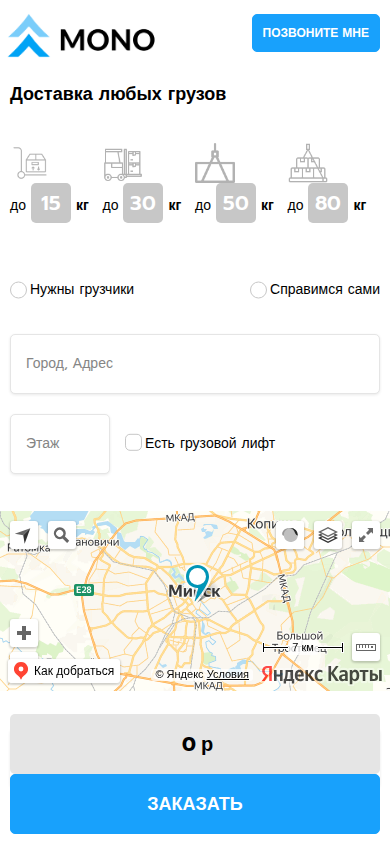Viewport: 390px width, 844px height.
Task: Open the map layers selector
Action: [328, 535]
